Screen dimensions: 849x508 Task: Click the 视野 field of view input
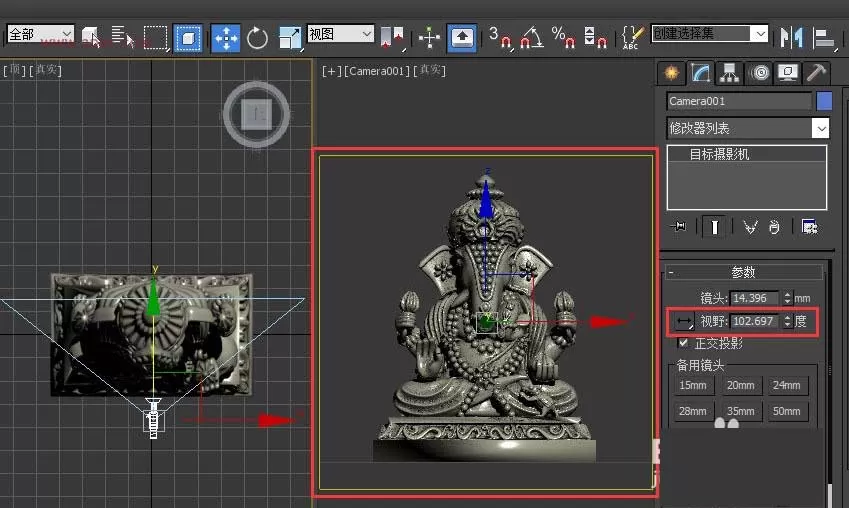pos(756,321)
